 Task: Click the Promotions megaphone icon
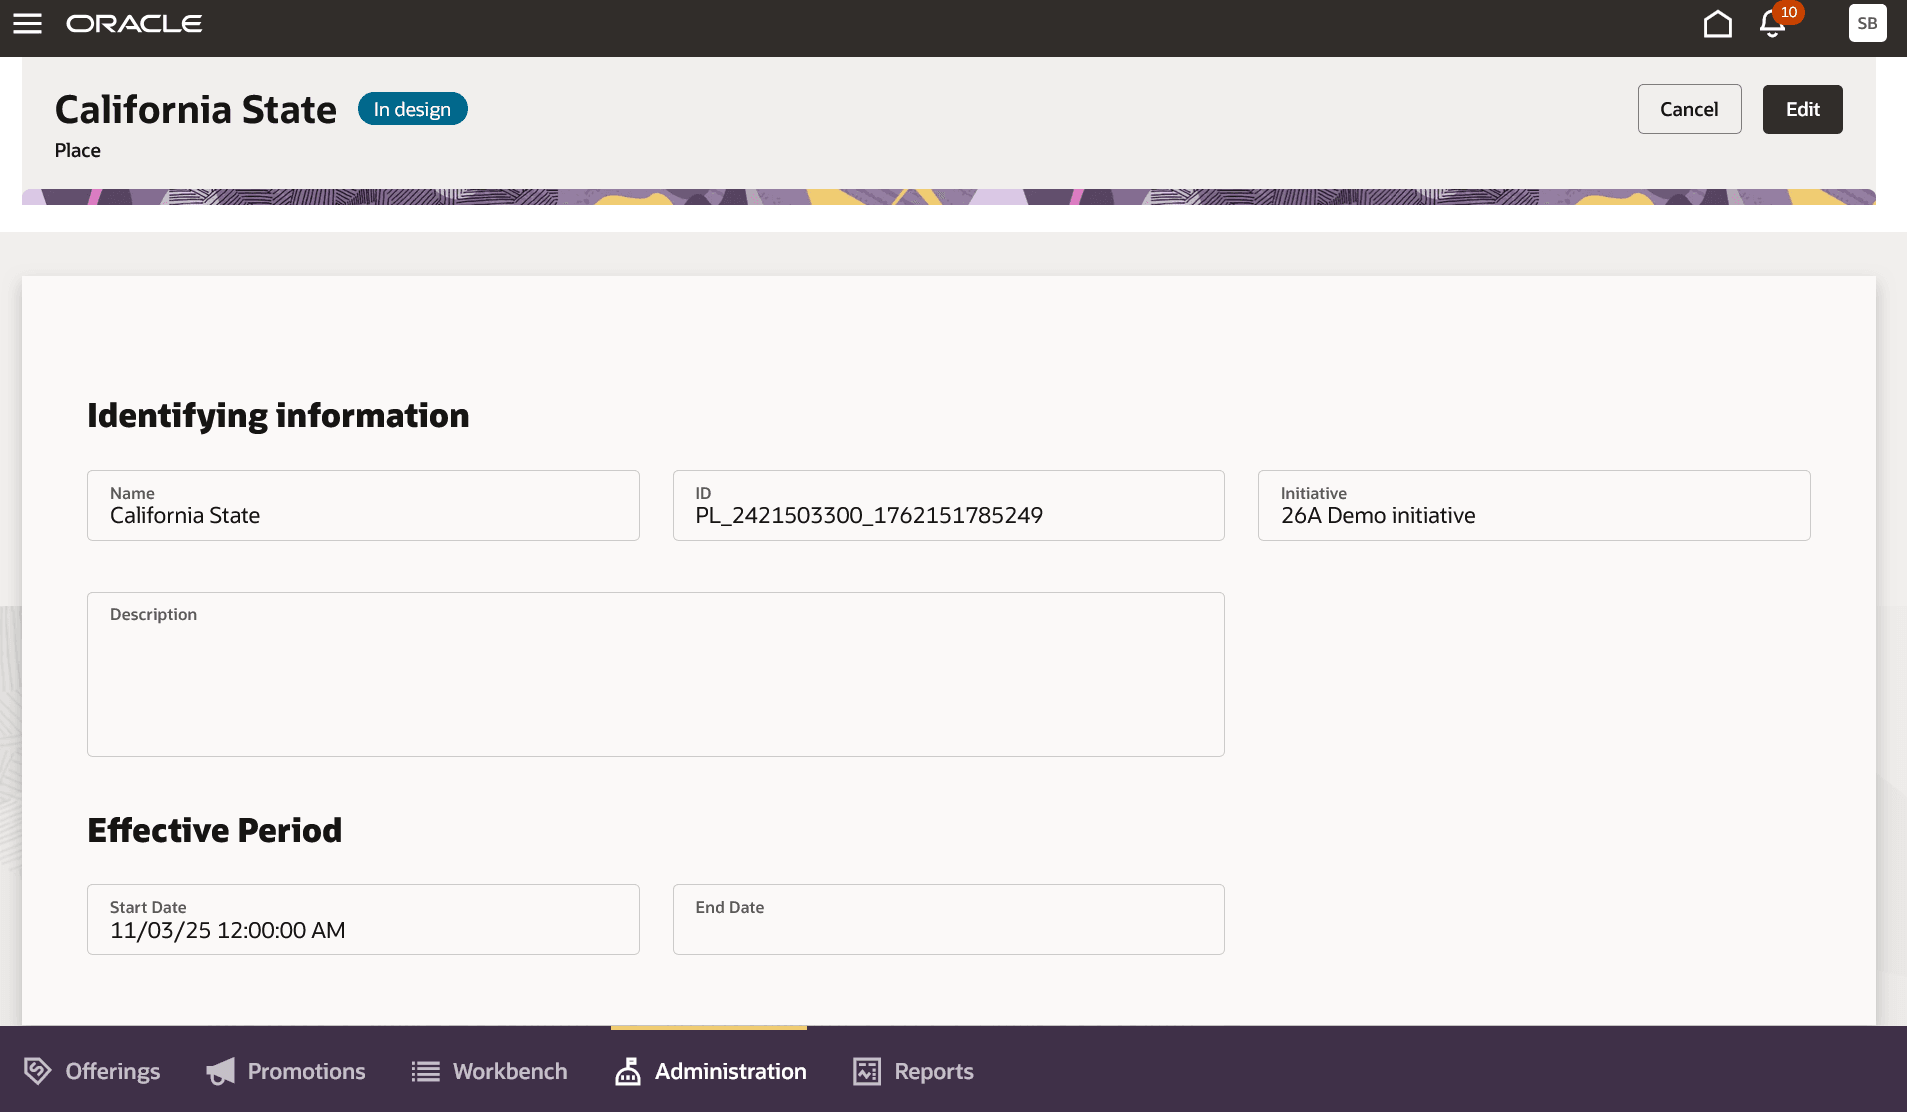[222, 1071]
